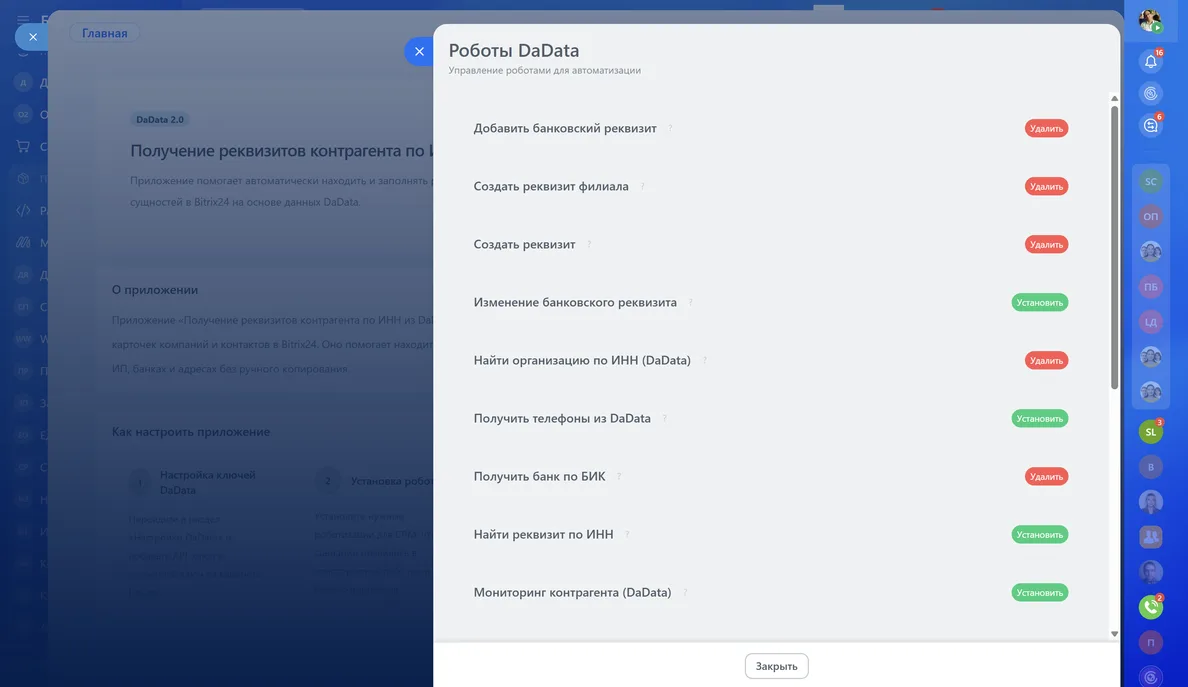Image resolution: width=1188 pixels, height=687 pixels.
Task: Remove the Найти организацию по ИНН robot
Action: pos(1046,361)
